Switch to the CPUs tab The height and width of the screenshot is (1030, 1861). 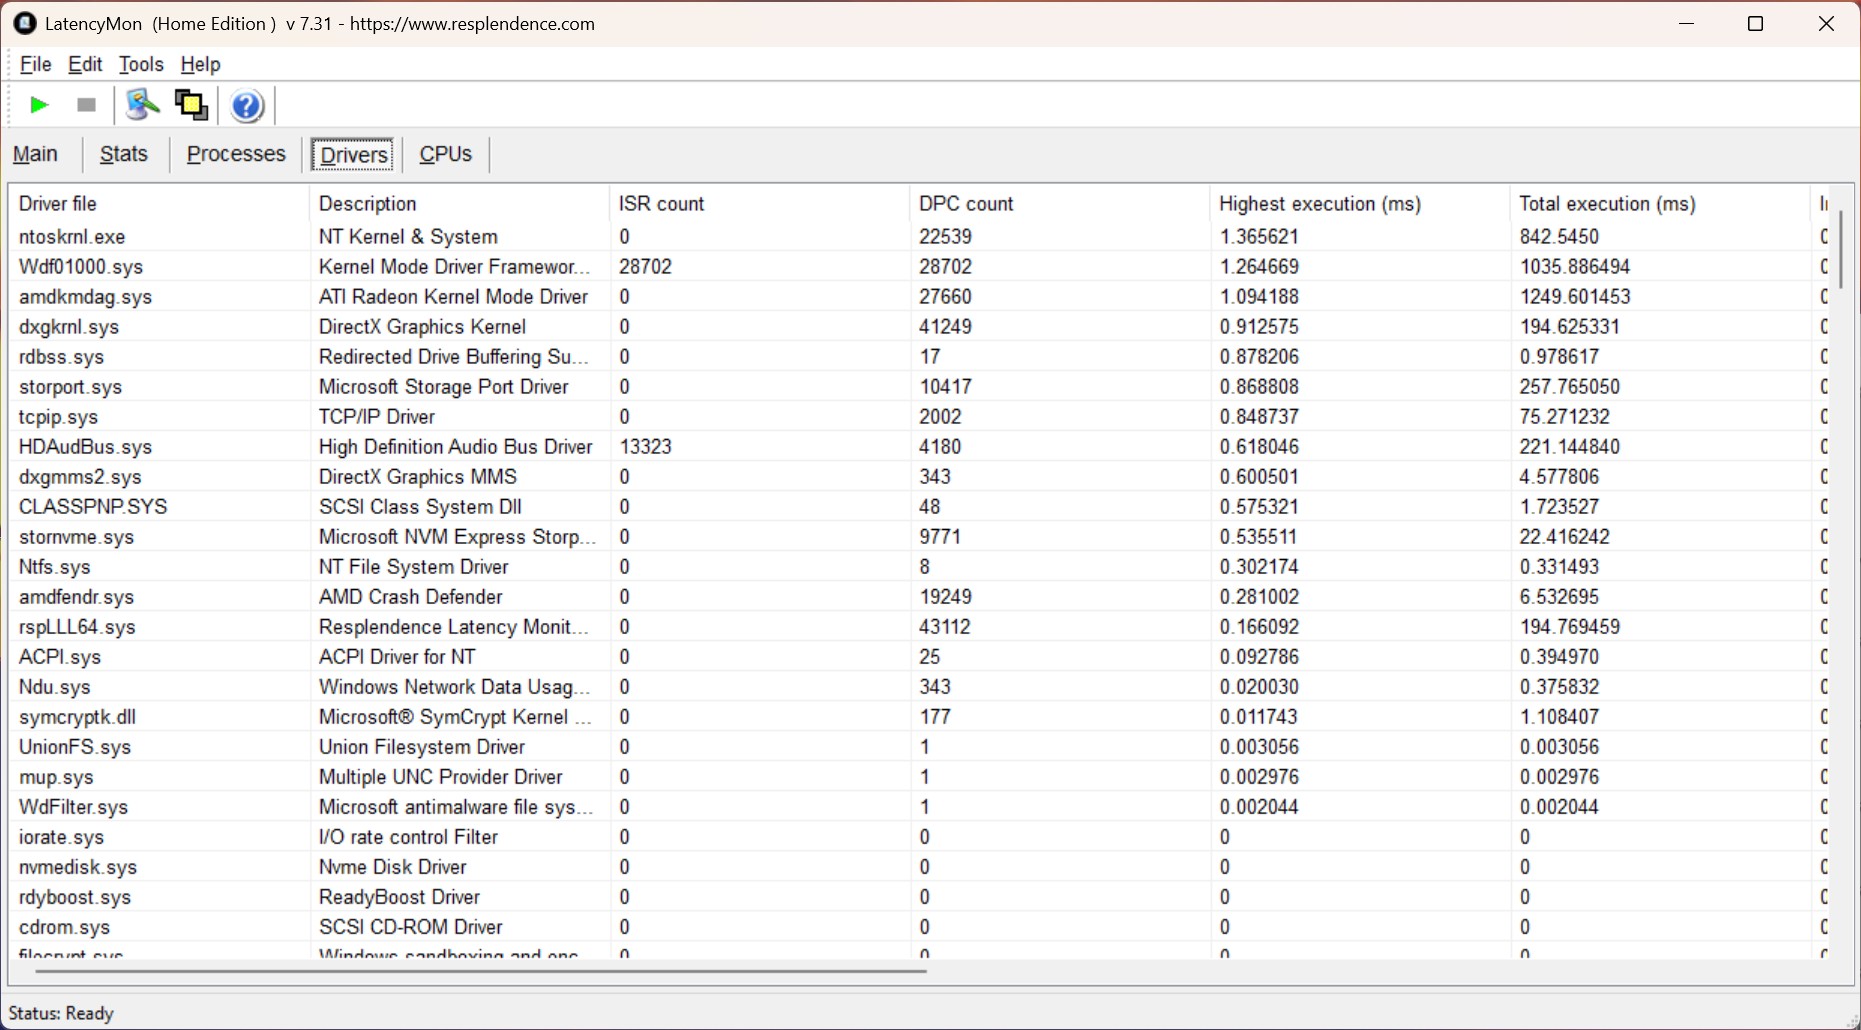(x=445, y=154)
